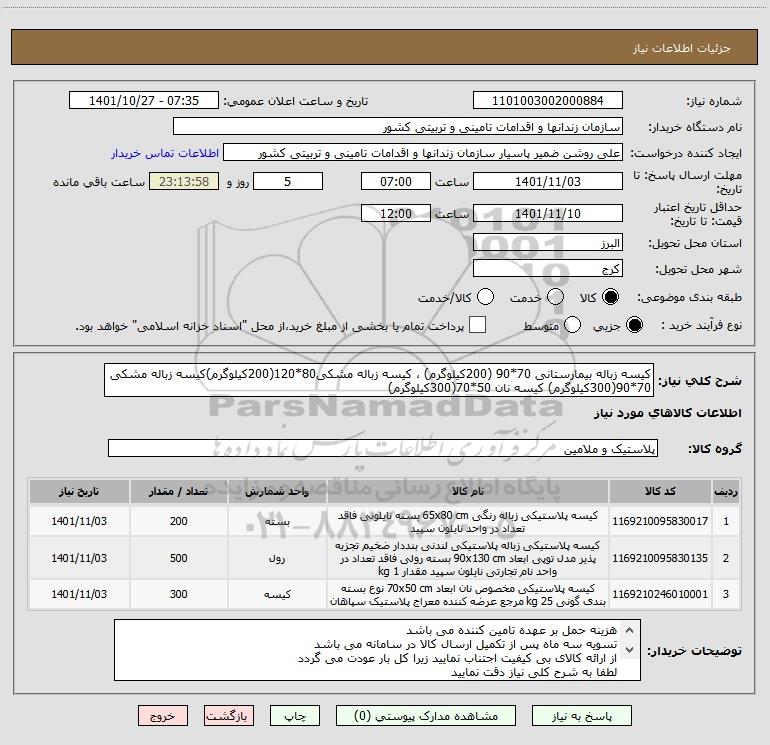Click the تعداد / مقدار column header
The width and height of the screenshot is (770, 745).
coord(179,492)
